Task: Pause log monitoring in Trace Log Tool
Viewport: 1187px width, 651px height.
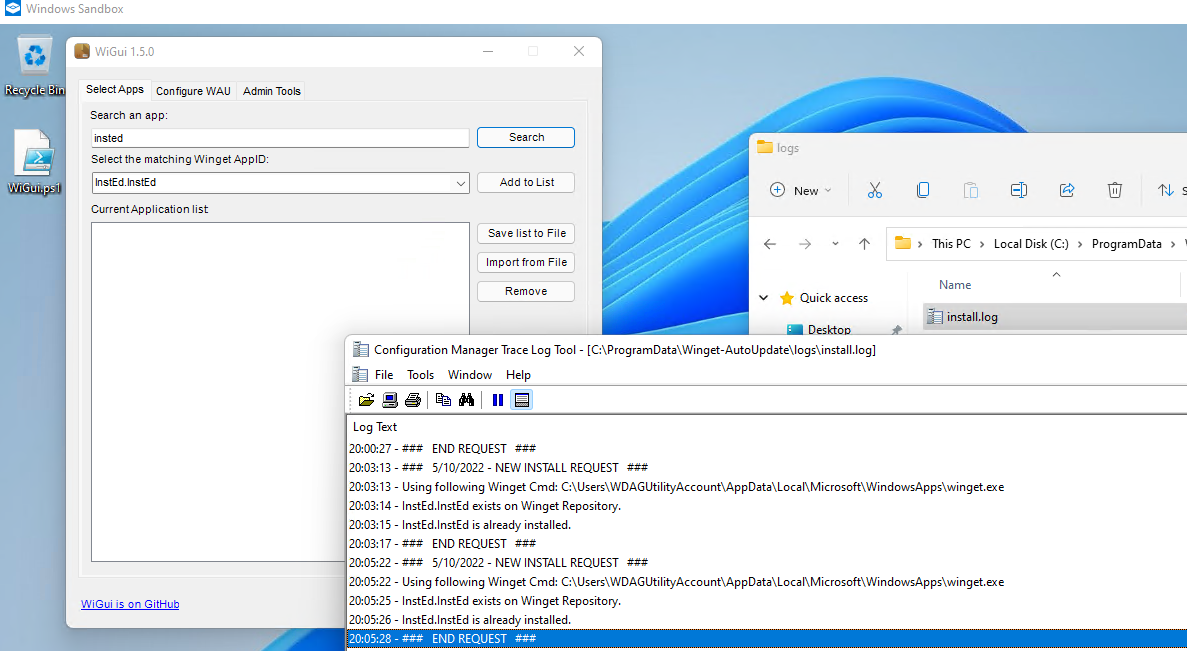Action: coord(497,399)
